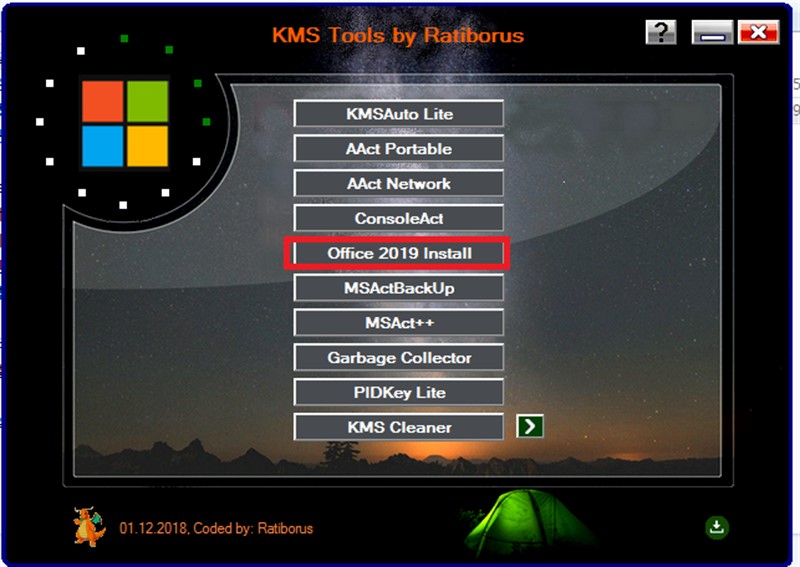Expand more tools with the green arrow
Viewport: 800px width, 567px height.
click(530, 427)
